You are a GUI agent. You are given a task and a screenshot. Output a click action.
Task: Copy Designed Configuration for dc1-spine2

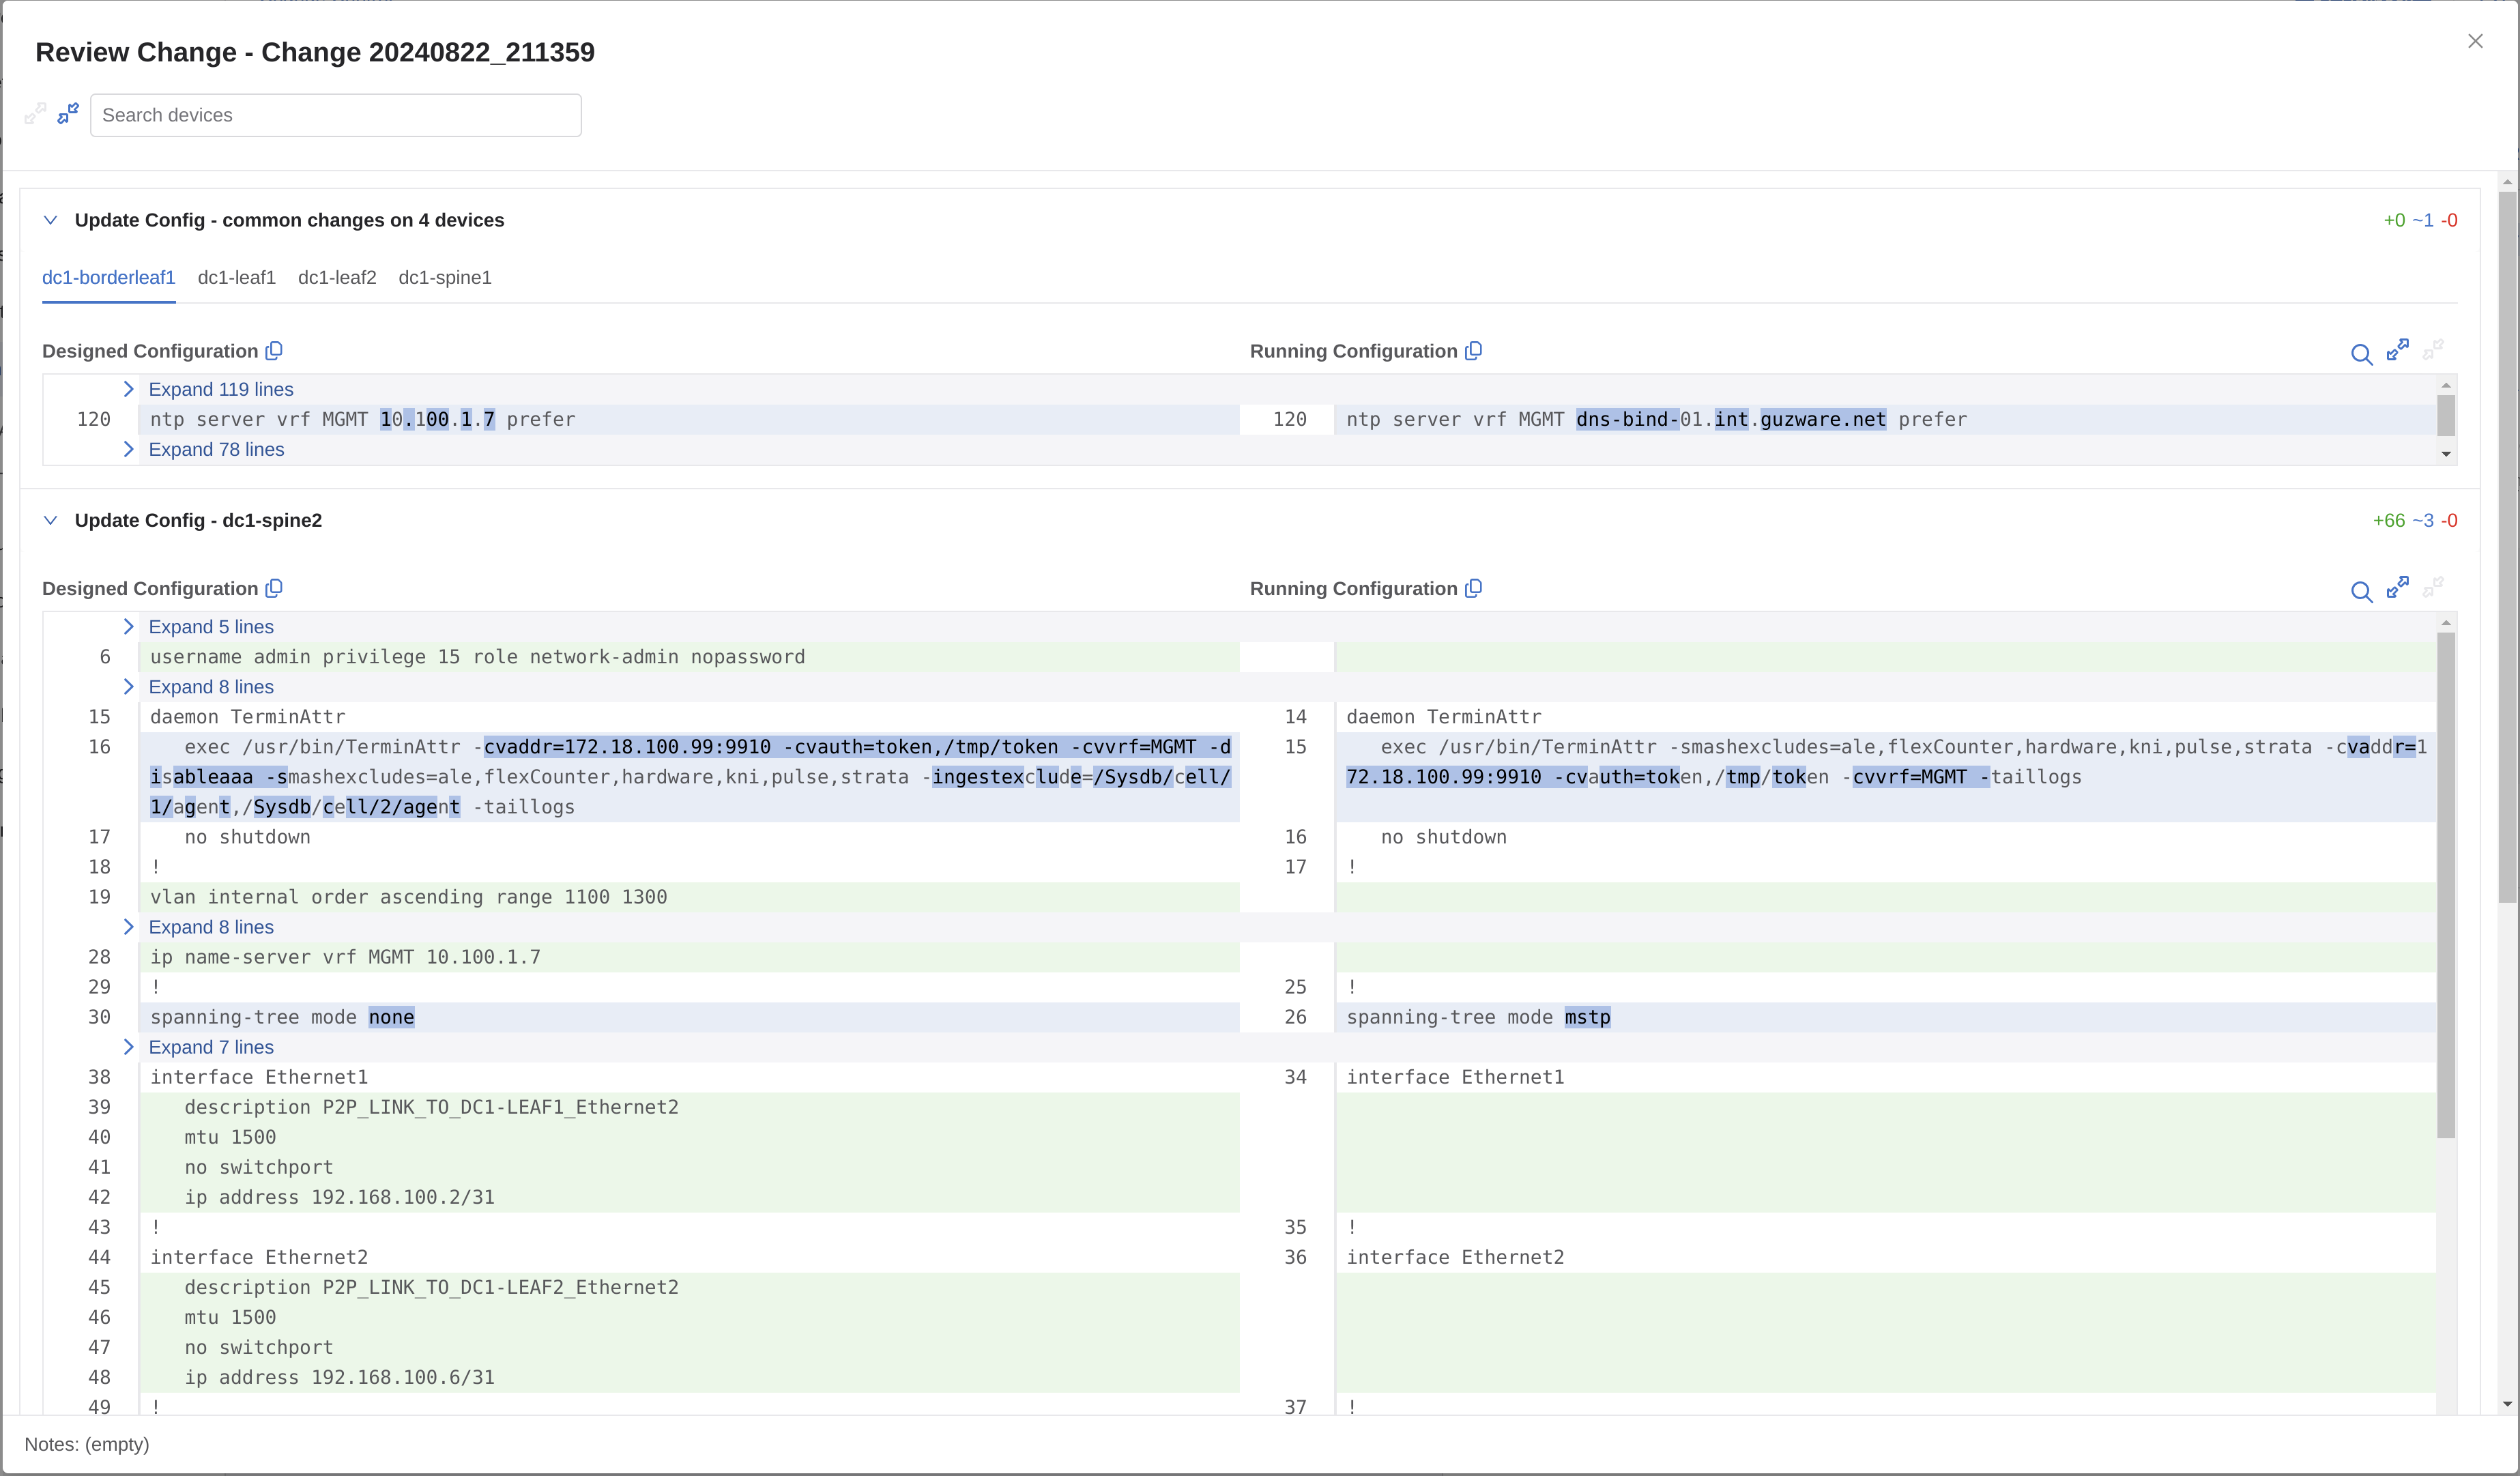(274, 589)
